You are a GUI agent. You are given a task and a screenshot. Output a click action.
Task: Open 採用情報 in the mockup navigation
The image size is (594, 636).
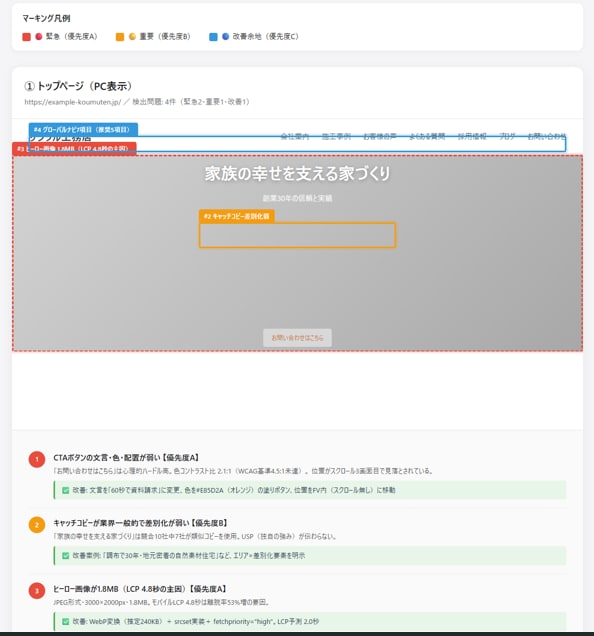472,137
